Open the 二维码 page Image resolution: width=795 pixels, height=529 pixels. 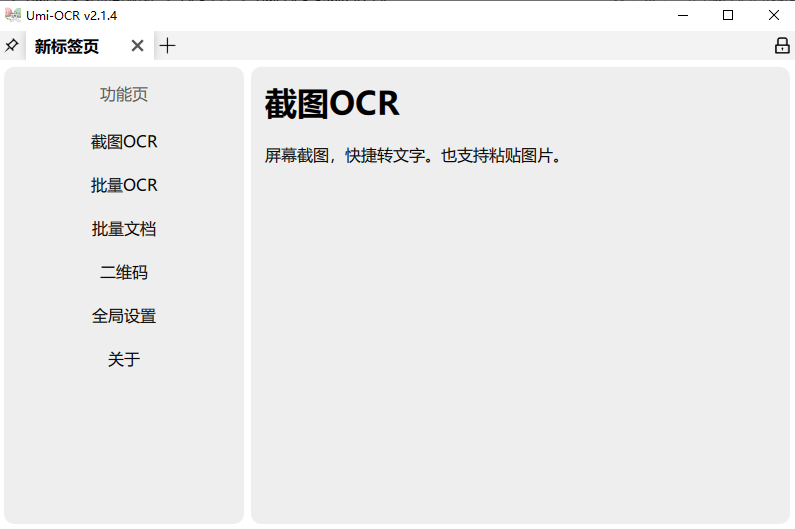tap(124, 273)
